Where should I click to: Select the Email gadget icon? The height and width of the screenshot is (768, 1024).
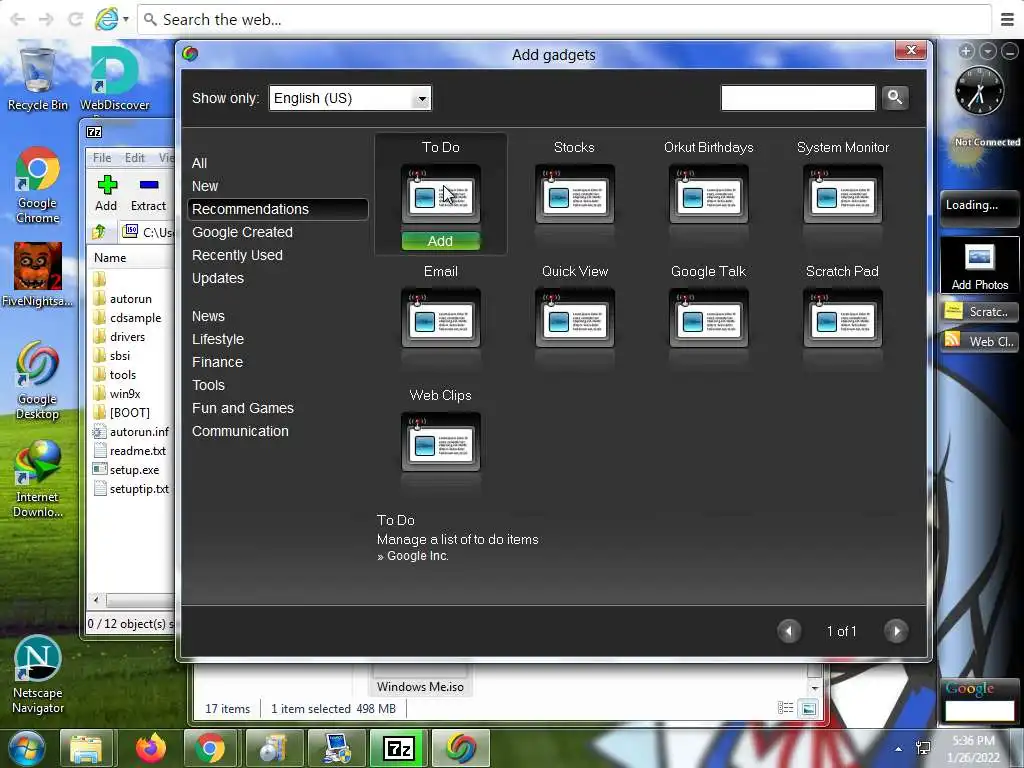pos(441,318)
